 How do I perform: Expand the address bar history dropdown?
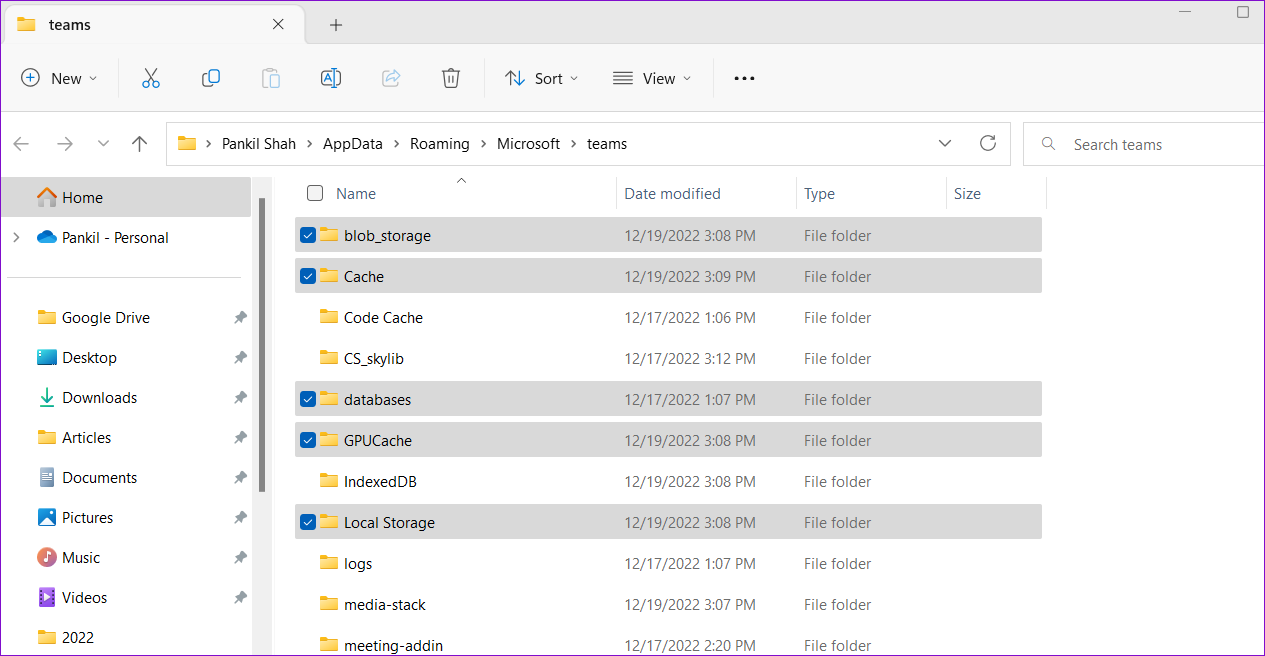945,144
